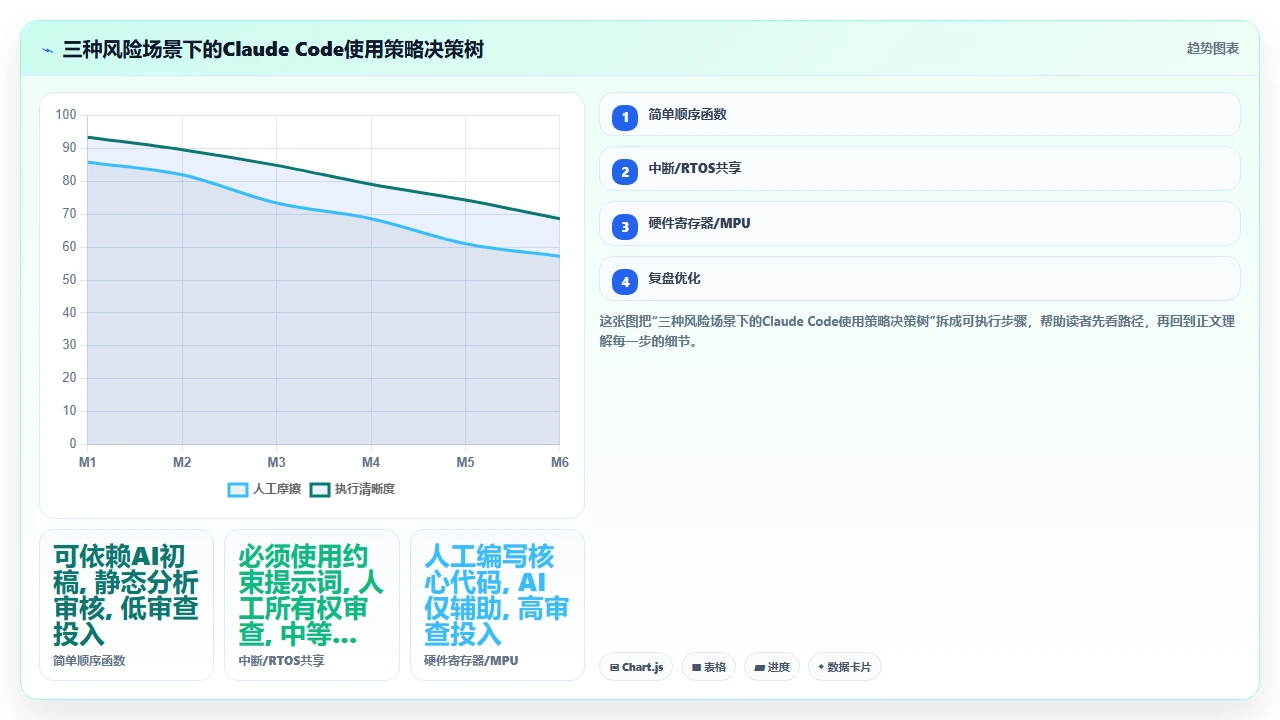
Task: Select the 复盘优化 step row
Action: click(x=919, y=279)
